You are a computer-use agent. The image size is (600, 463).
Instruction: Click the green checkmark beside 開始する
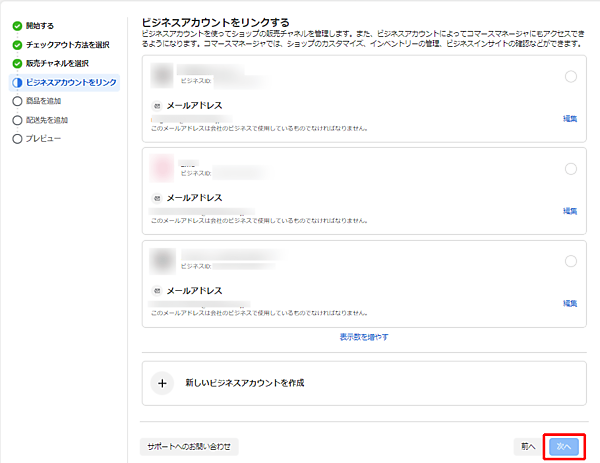(x=17, y=25)
